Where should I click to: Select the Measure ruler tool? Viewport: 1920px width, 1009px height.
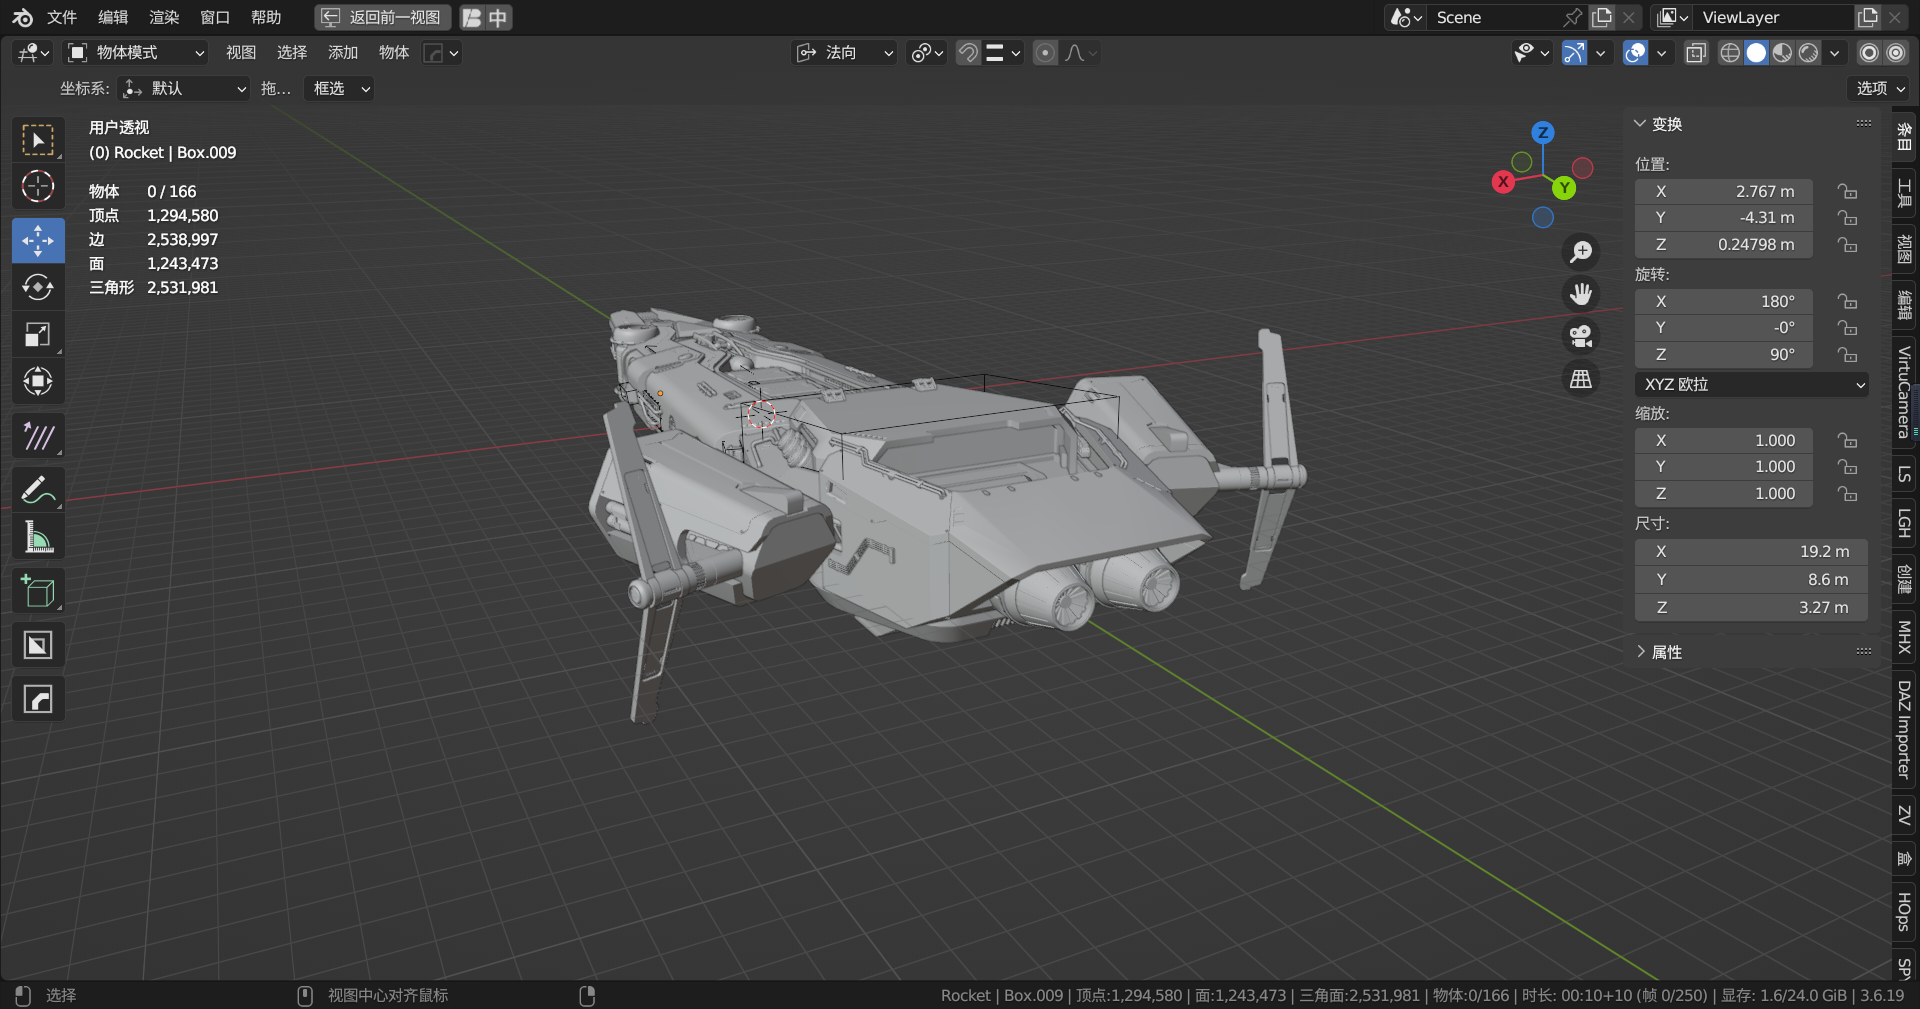(x=38, y=538)
